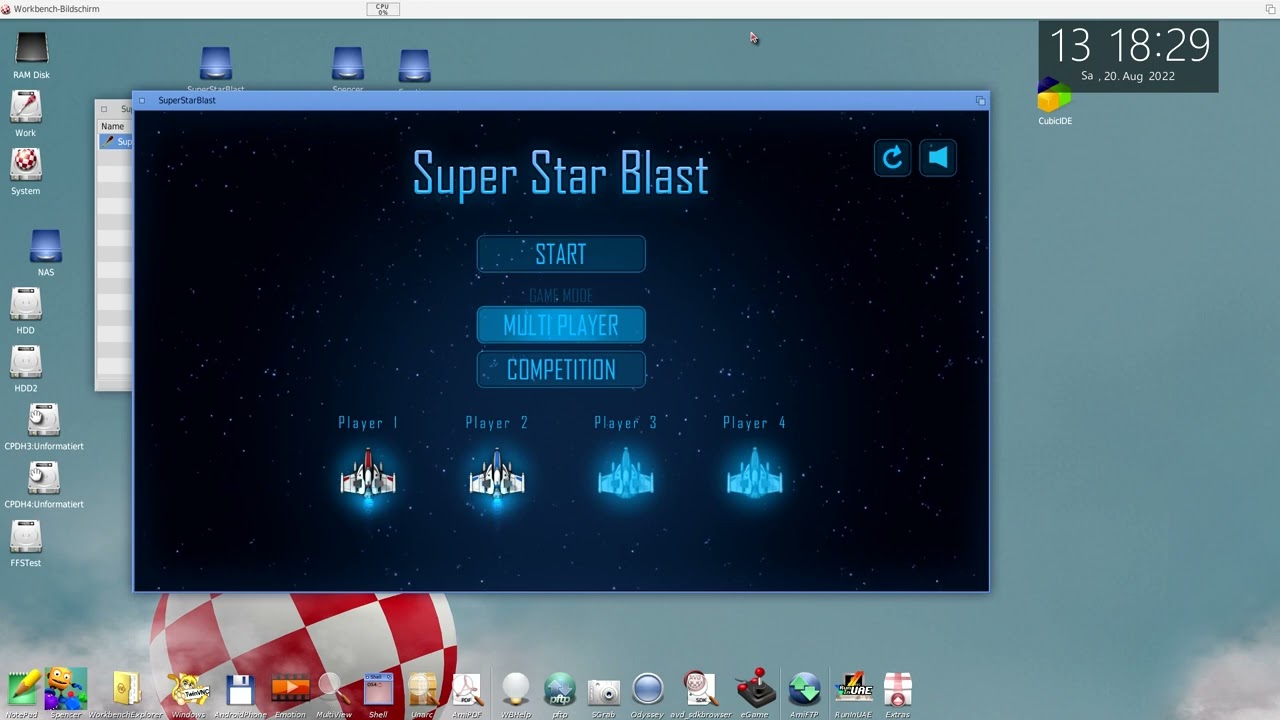The width and height of the screenshot is (1280, 720).
Task: Launch TwinVNC Windows from the dock
Action: point(188,692)
